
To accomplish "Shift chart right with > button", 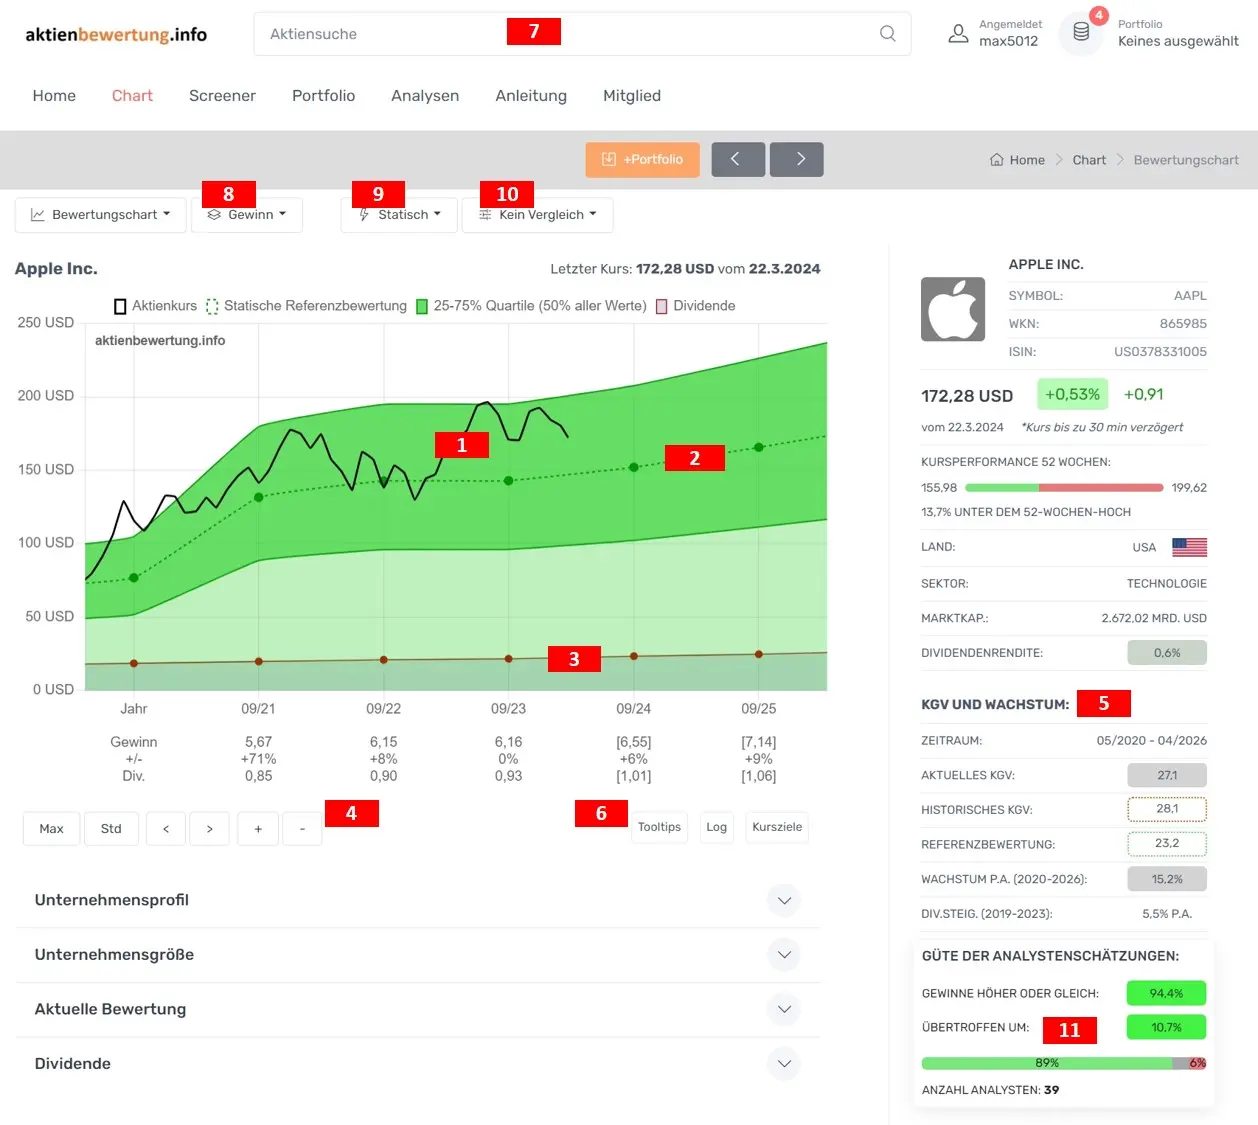I will tap(209, 829).
